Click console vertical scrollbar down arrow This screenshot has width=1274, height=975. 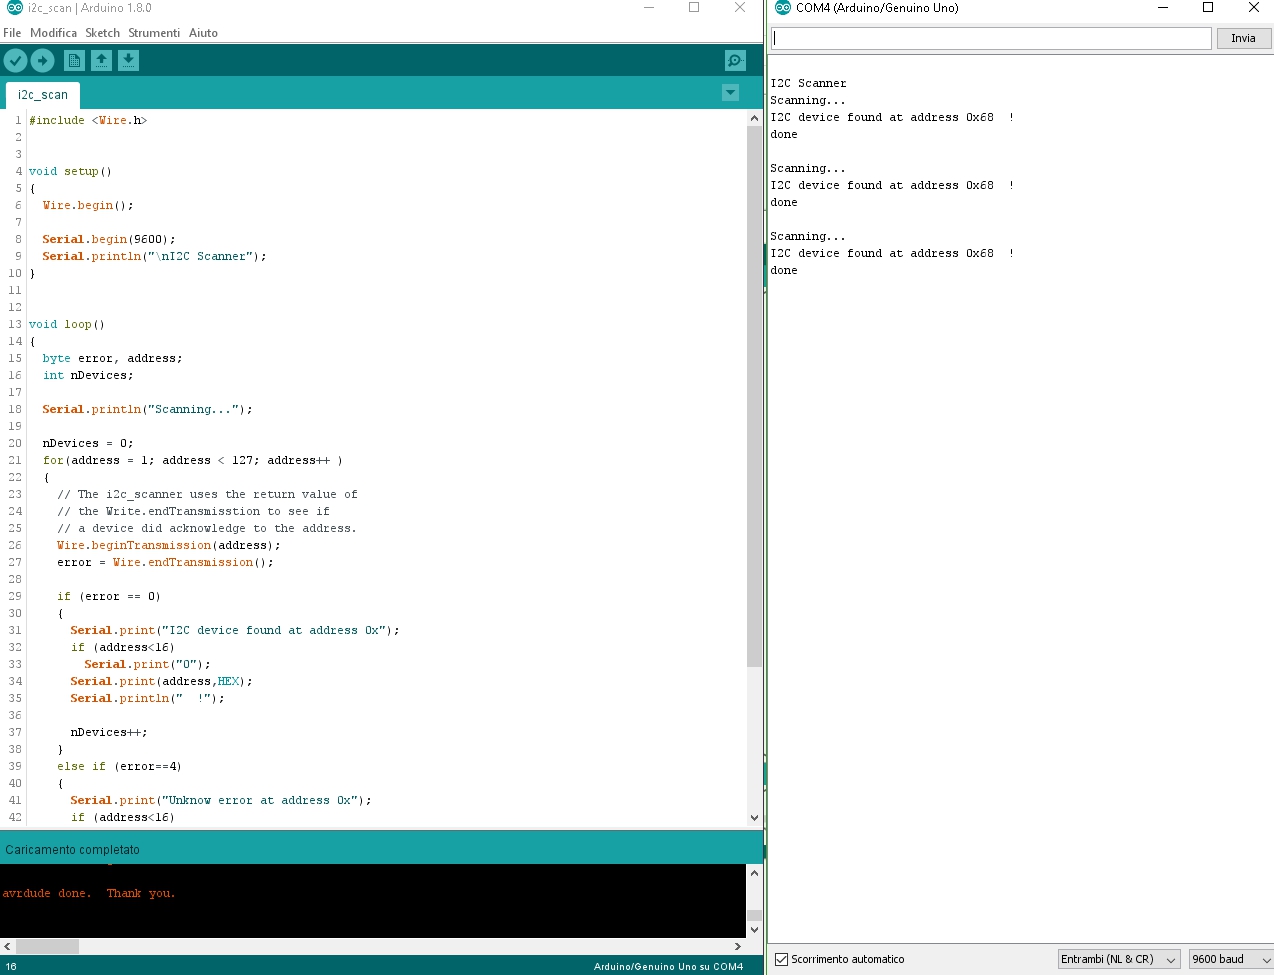click(x=754, y=929)
